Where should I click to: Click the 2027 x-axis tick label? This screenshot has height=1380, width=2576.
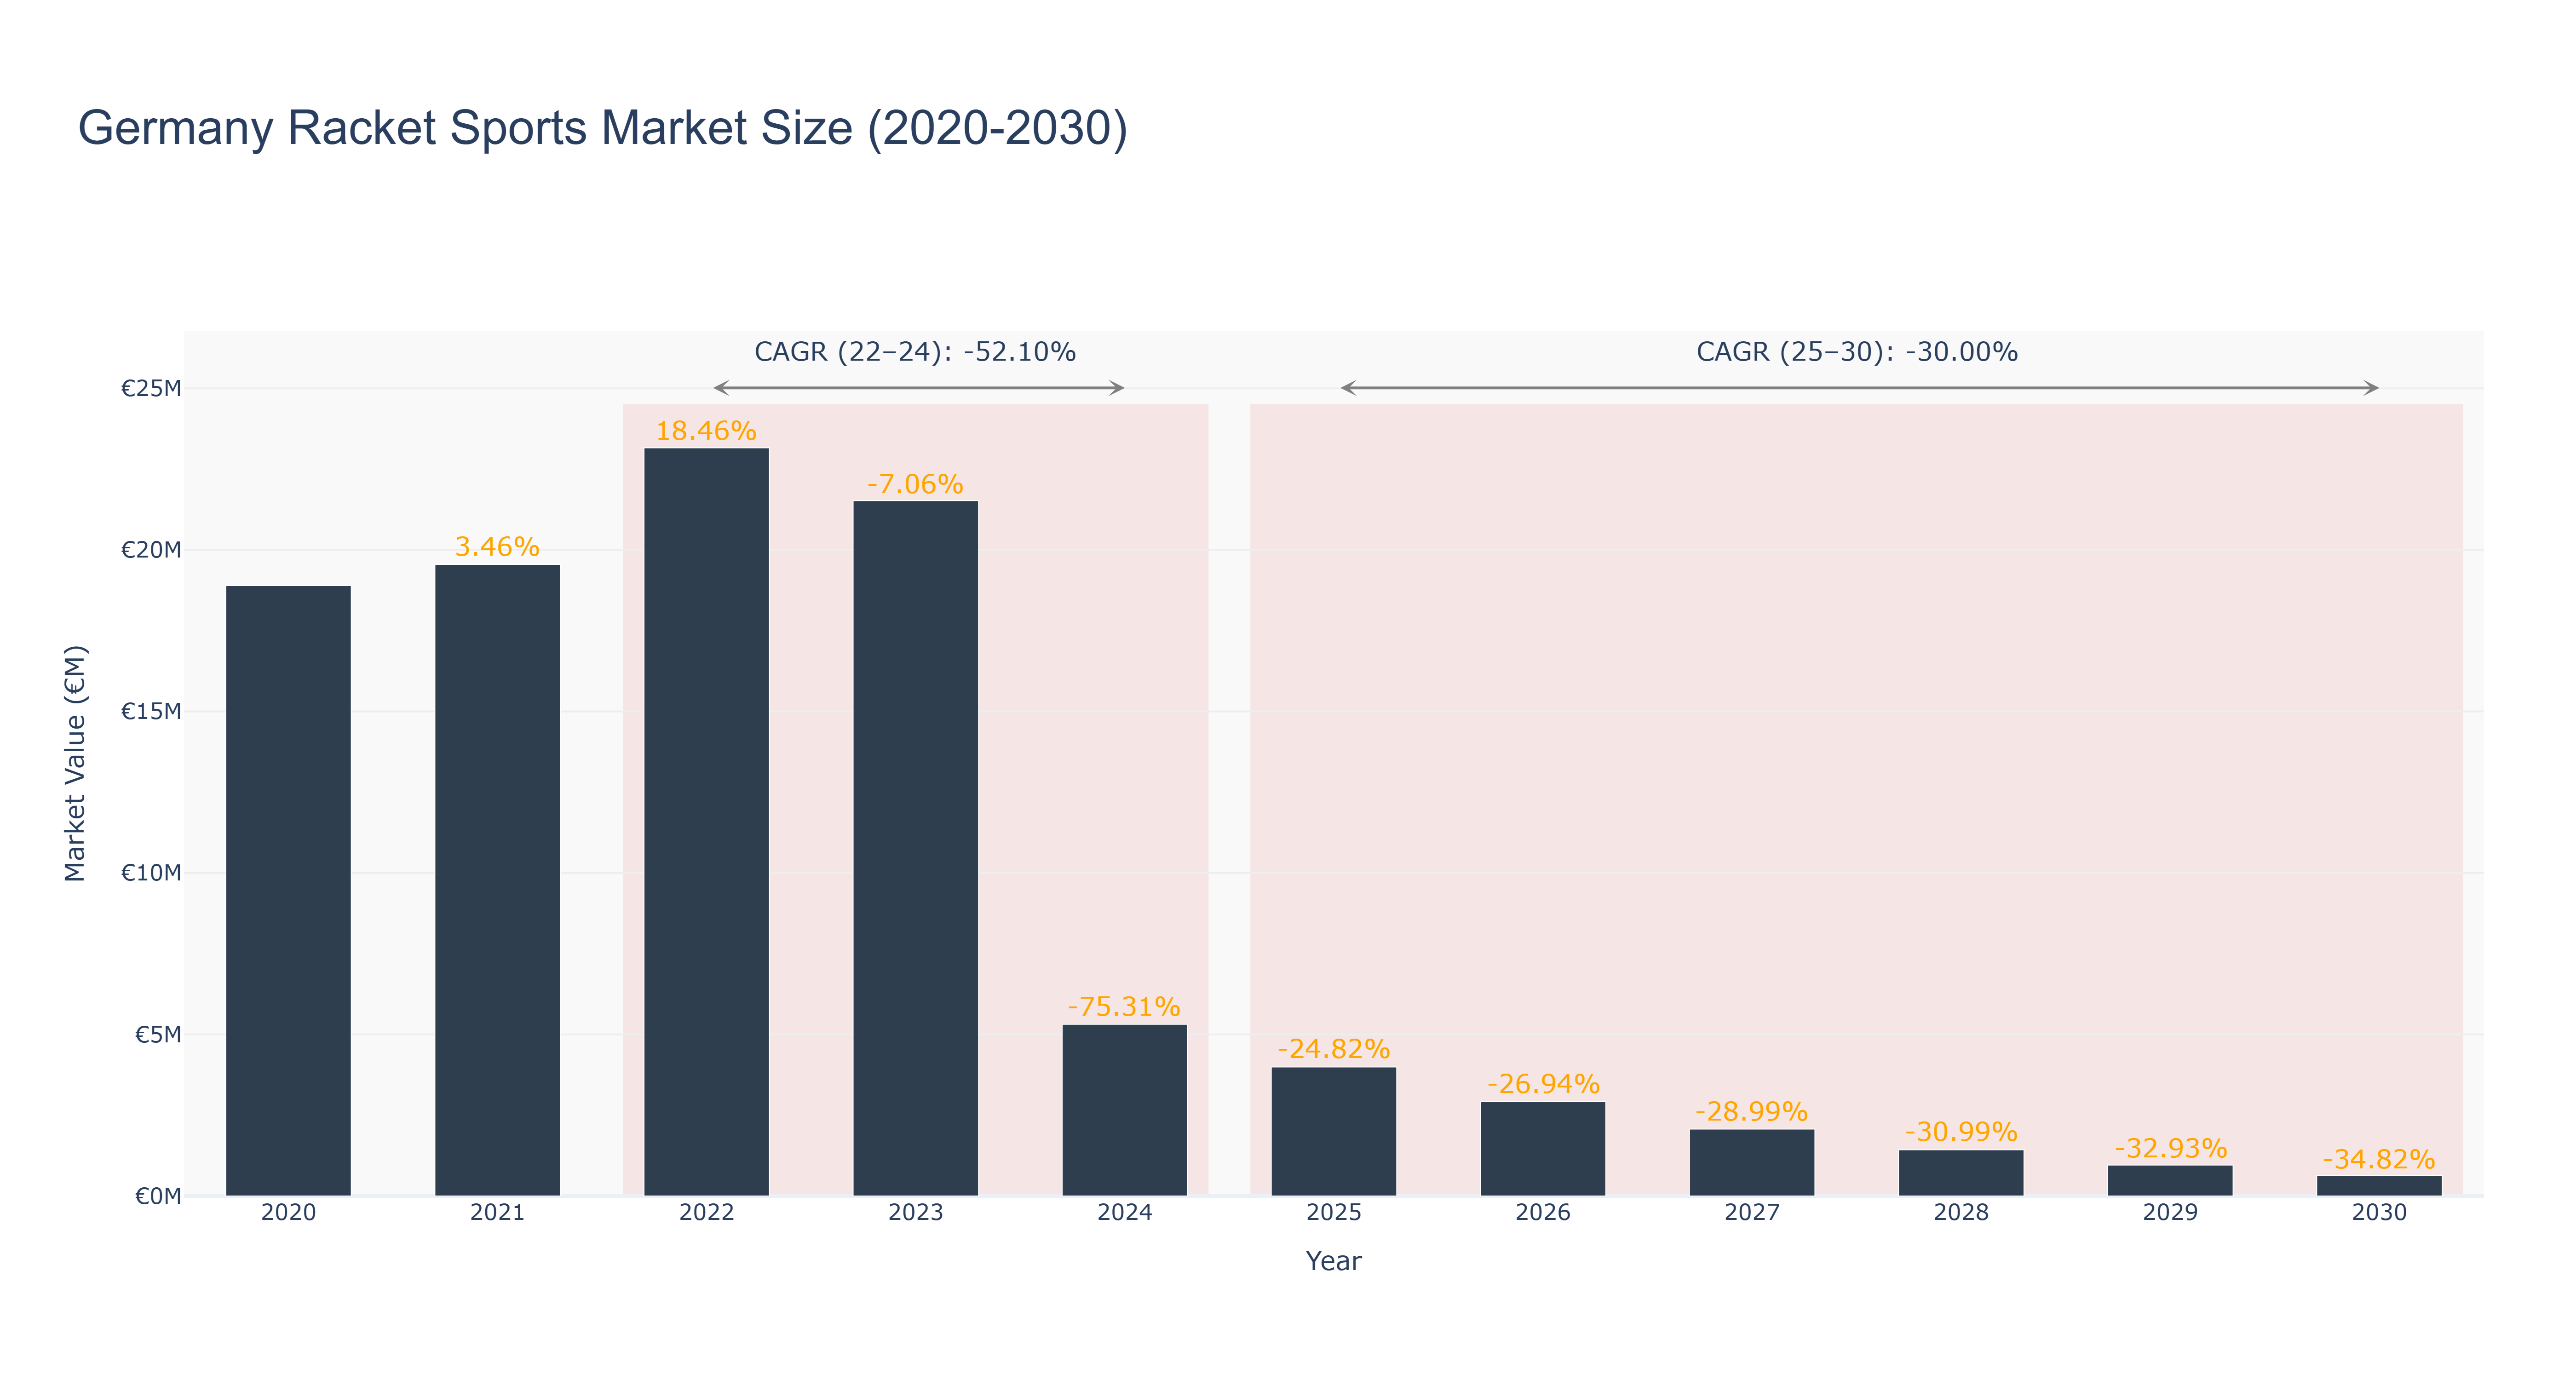(1751, 1213)
